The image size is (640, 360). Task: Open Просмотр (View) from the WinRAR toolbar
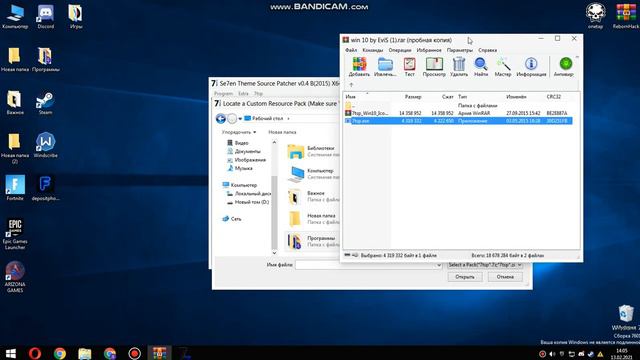pyautogui.click(x=434, y=67)
